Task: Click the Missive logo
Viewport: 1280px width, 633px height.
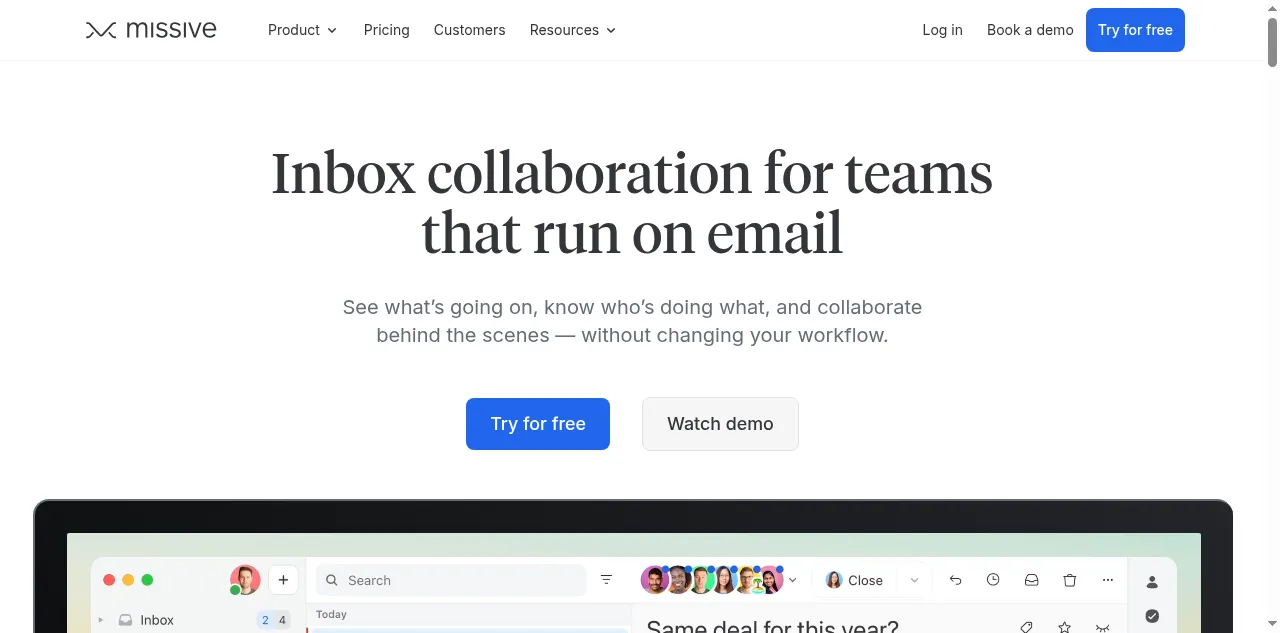Action: click(151, 30)
